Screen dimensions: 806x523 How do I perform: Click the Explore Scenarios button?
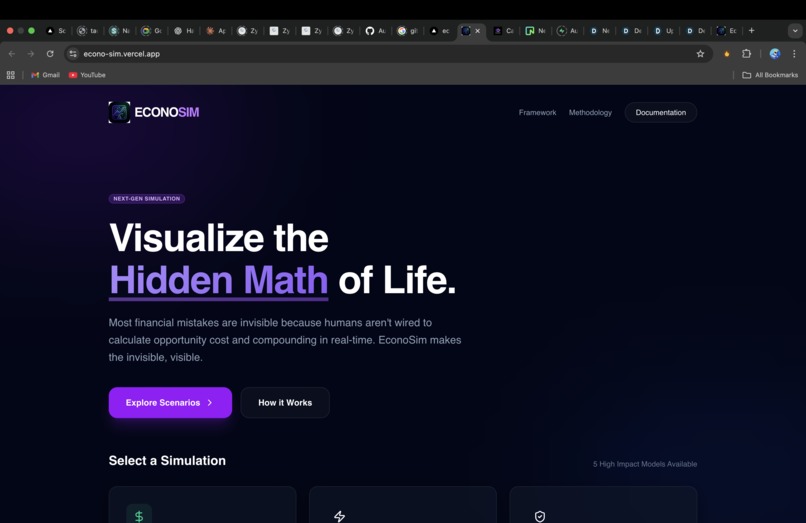tap(170, 403)
